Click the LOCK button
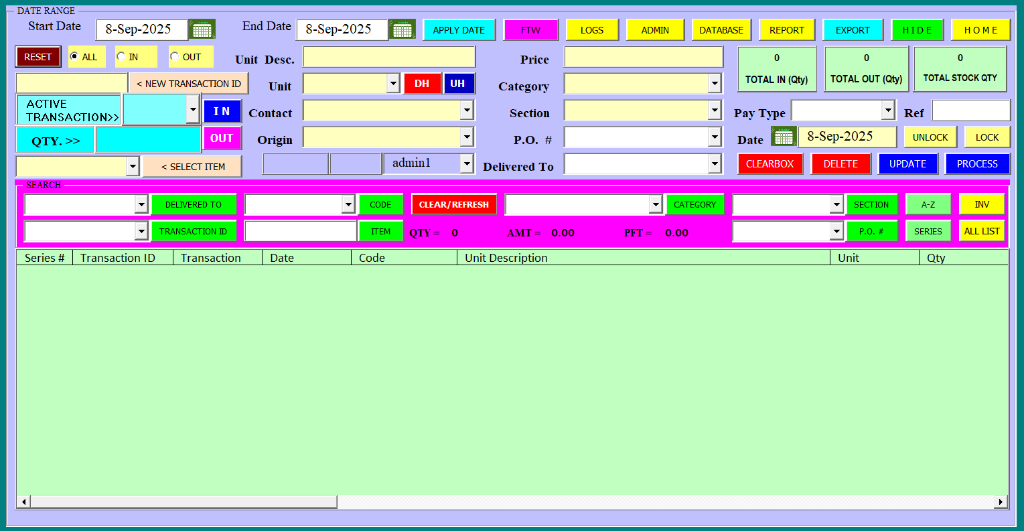This screenshot has width=1024, height=531. pos(987,137)
